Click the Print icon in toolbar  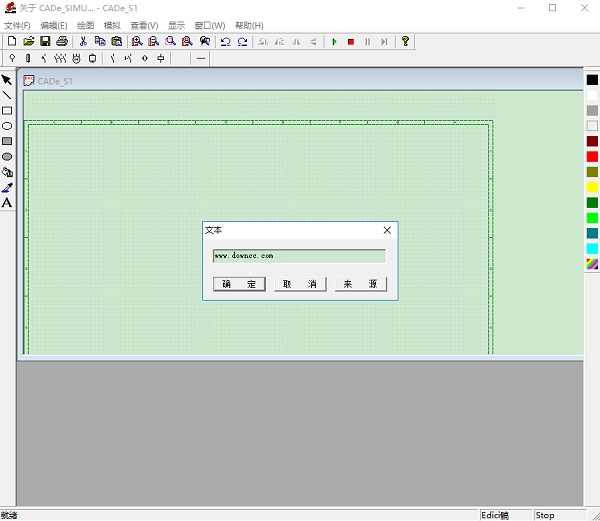(x=62, y=41)
